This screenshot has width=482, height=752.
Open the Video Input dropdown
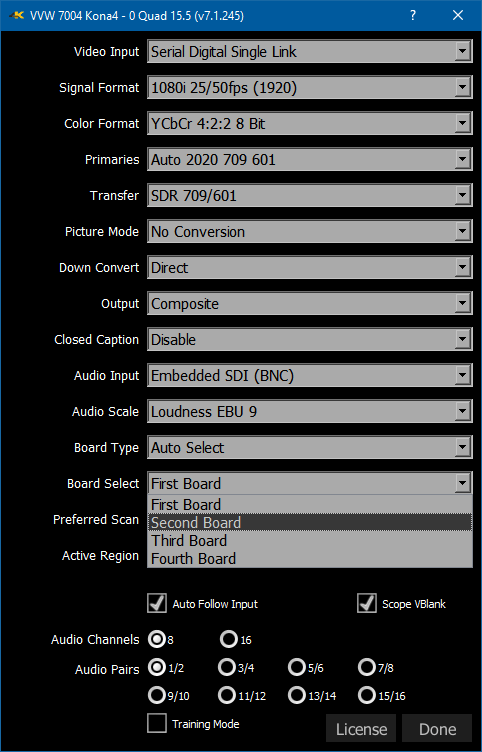coord(309,51)
